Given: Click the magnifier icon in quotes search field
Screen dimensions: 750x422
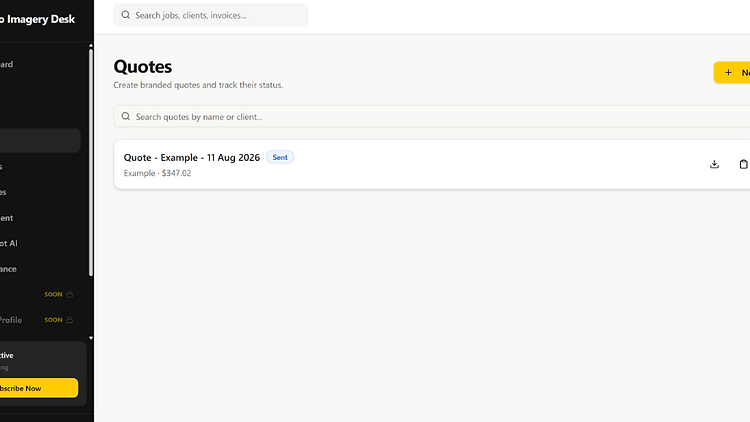Looking at the screenshot, I should 125,116.
